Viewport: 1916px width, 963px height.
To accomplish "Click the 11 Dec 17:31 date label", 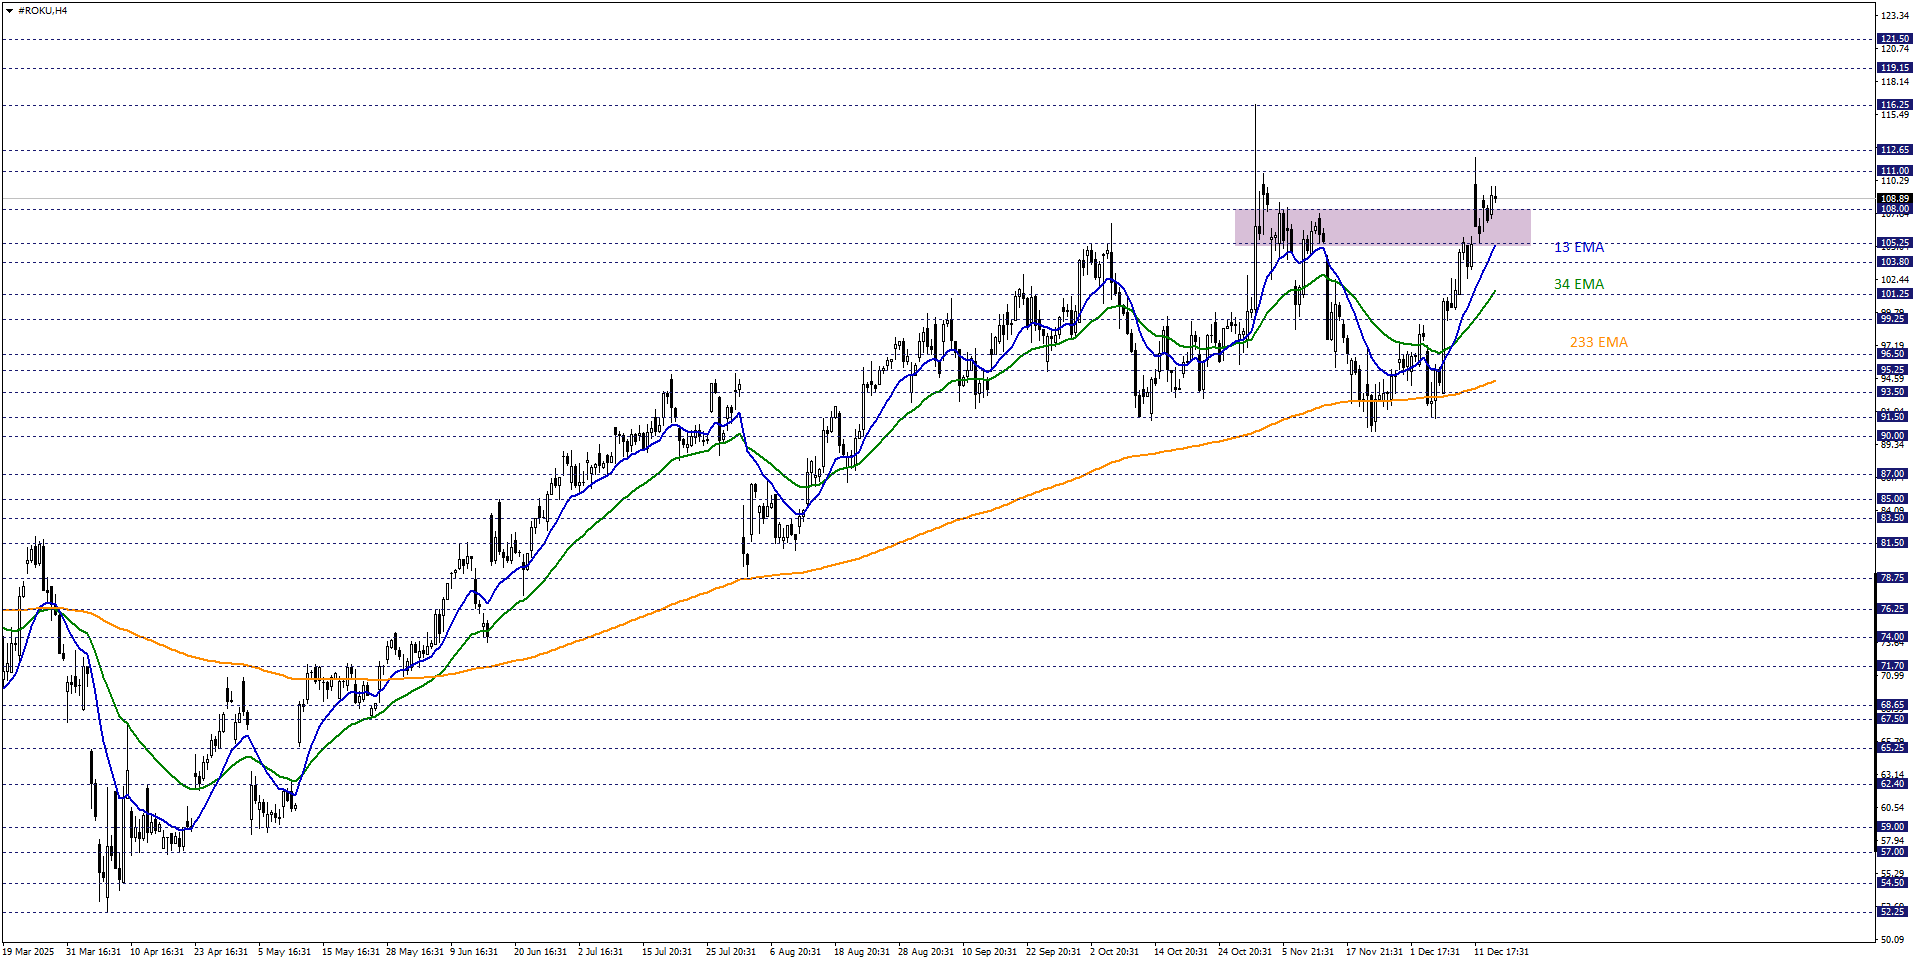I will coord(1500,952).
